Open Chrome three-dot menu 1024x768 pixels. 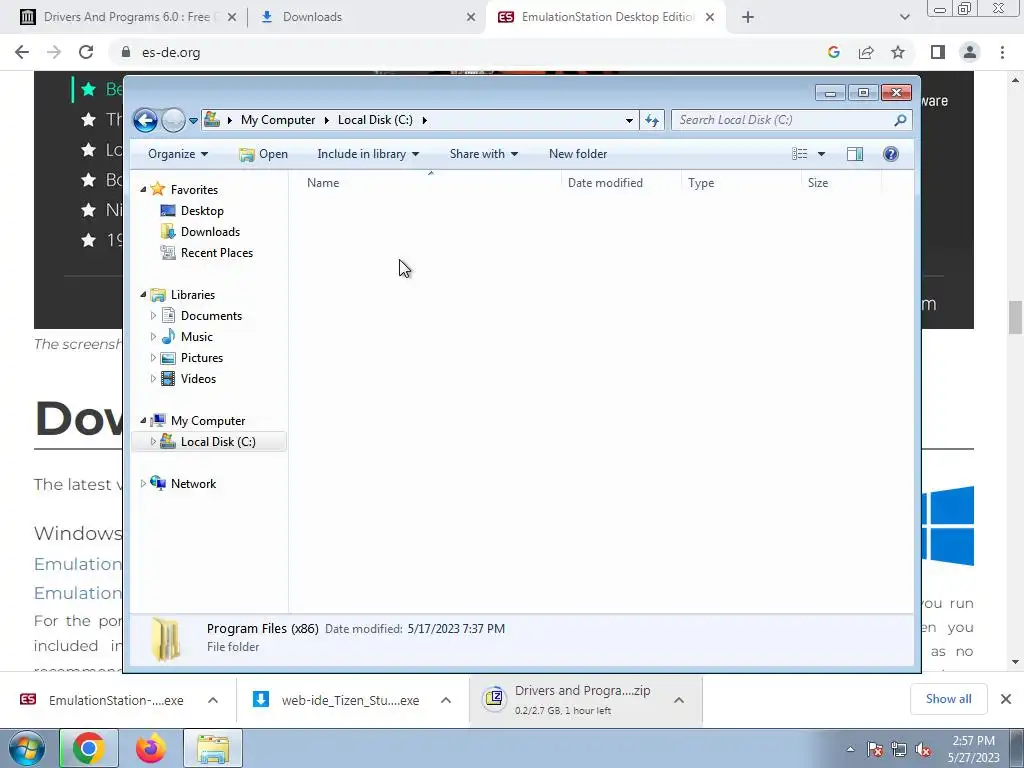[1002, 52]
